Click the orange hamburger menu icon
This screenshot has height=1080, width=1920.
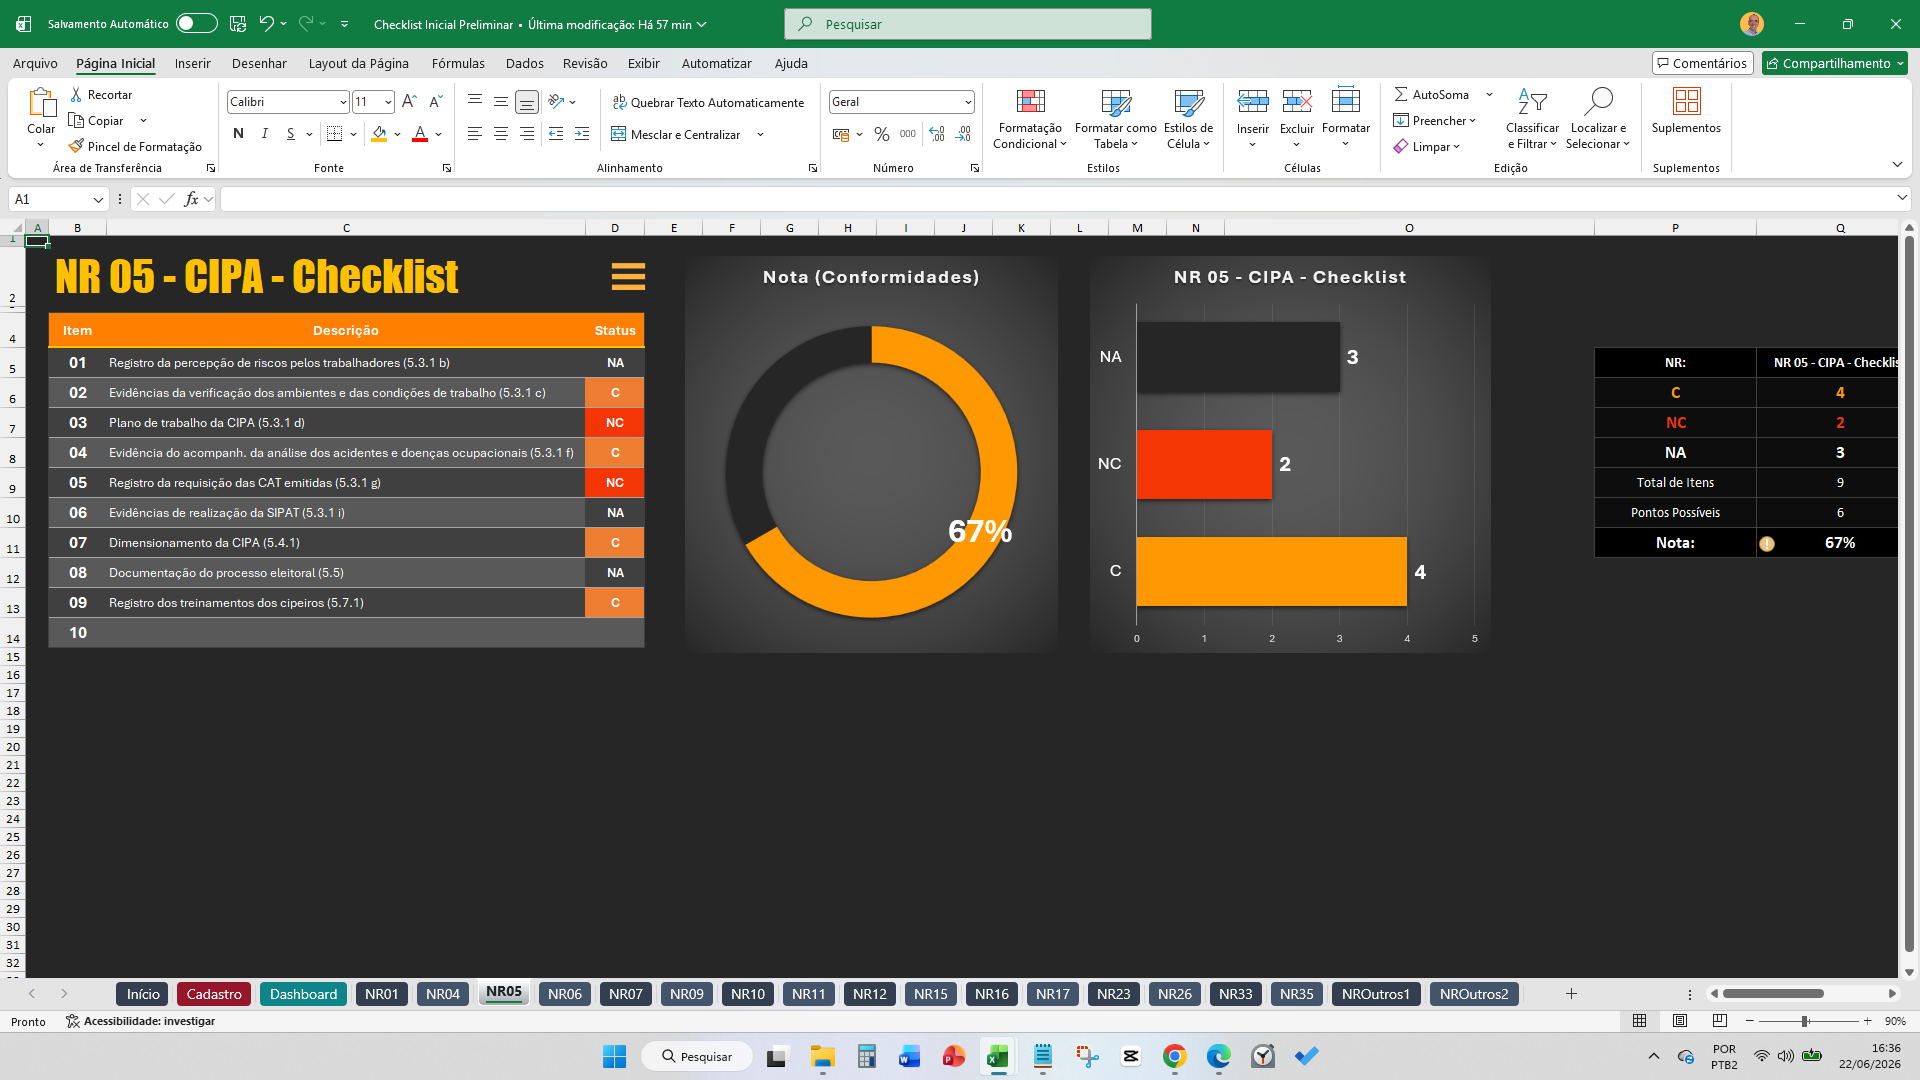628,276
